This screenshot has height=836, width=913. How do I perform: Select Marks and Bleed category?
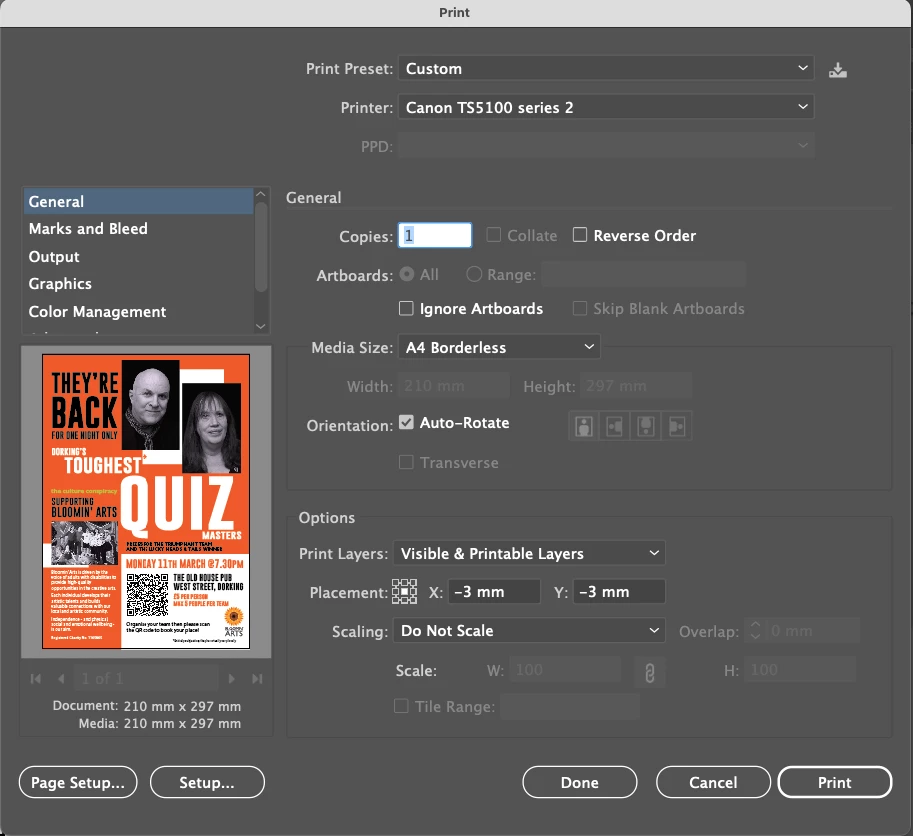click(x=140, y=229)
